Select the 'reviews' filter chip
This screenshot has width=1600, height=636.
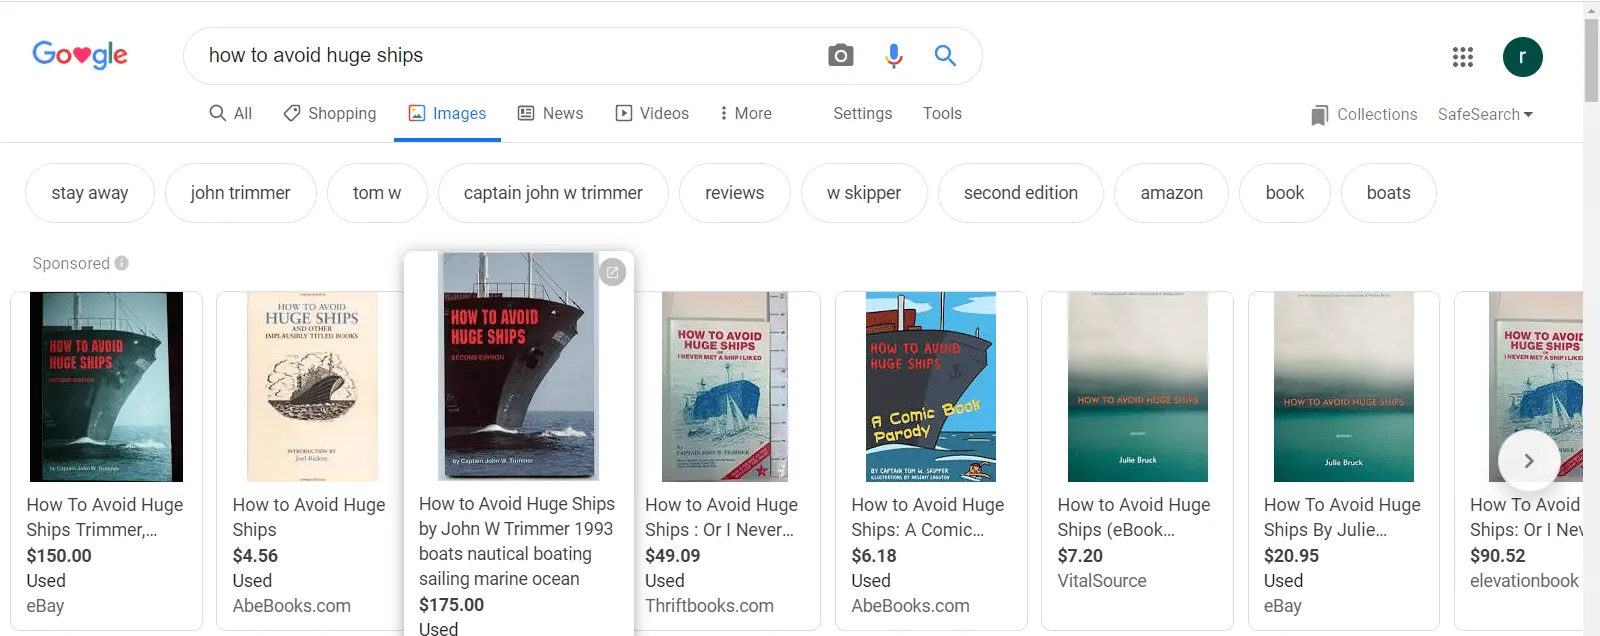pyautogui.click(x=734, y=193)
